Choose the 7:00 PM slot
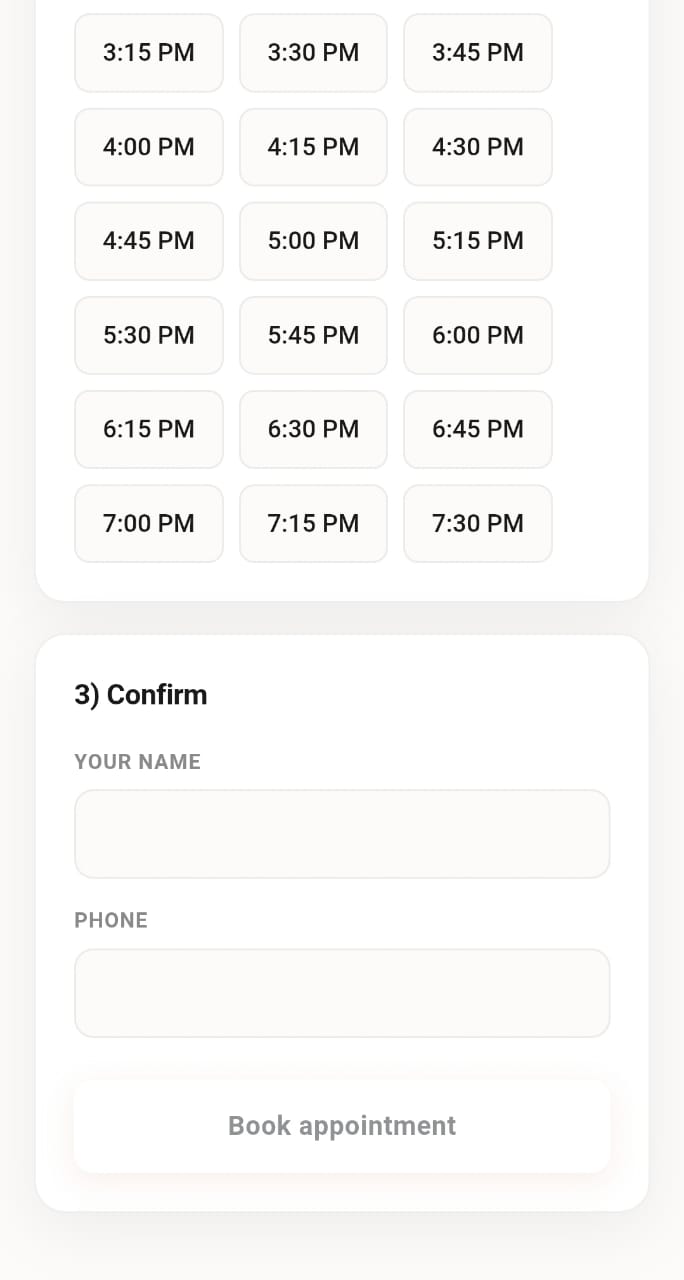684x1280 pixels. tap(148, 522)
